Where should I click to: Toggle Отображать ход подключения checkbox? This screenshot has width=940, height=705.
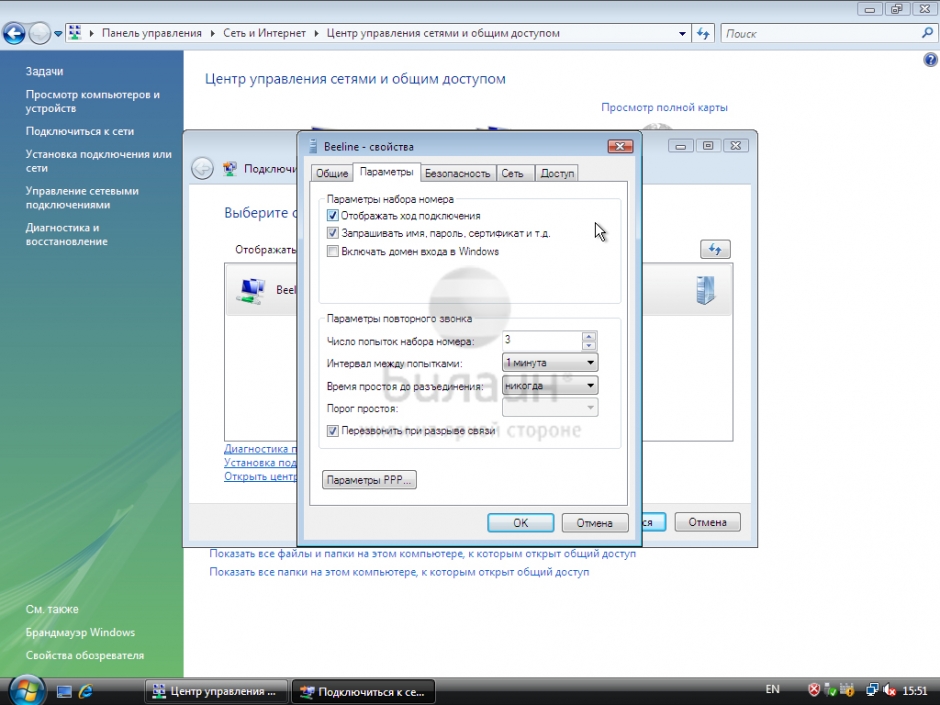tap(333, 216)
